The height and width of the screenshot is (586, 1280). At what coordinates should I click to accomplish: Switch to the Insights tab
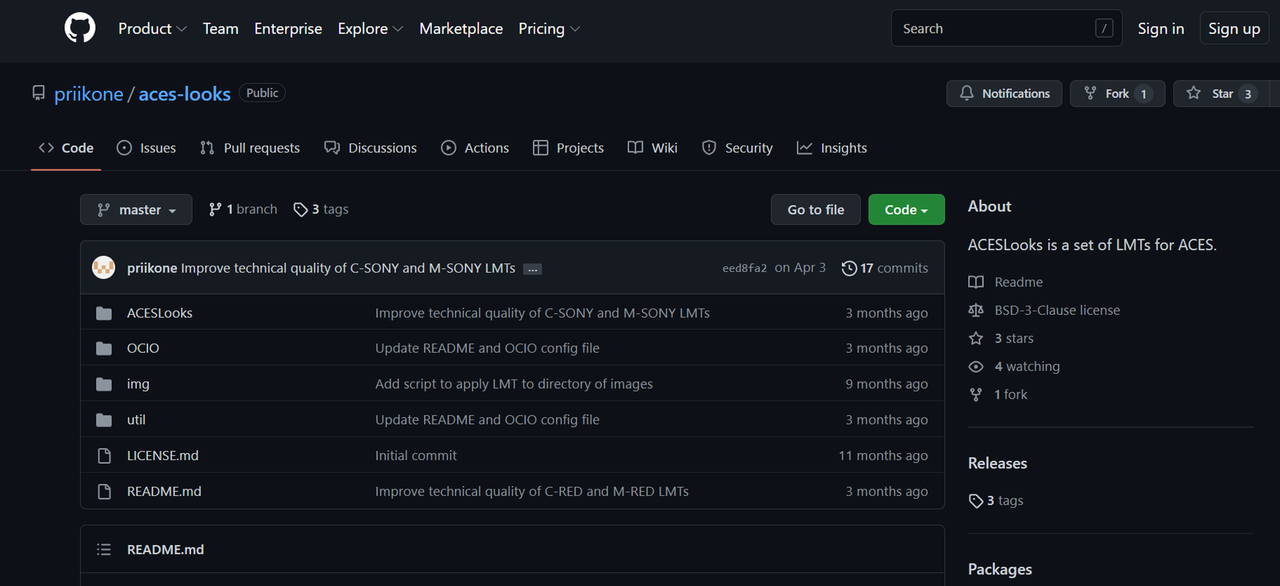832,148
